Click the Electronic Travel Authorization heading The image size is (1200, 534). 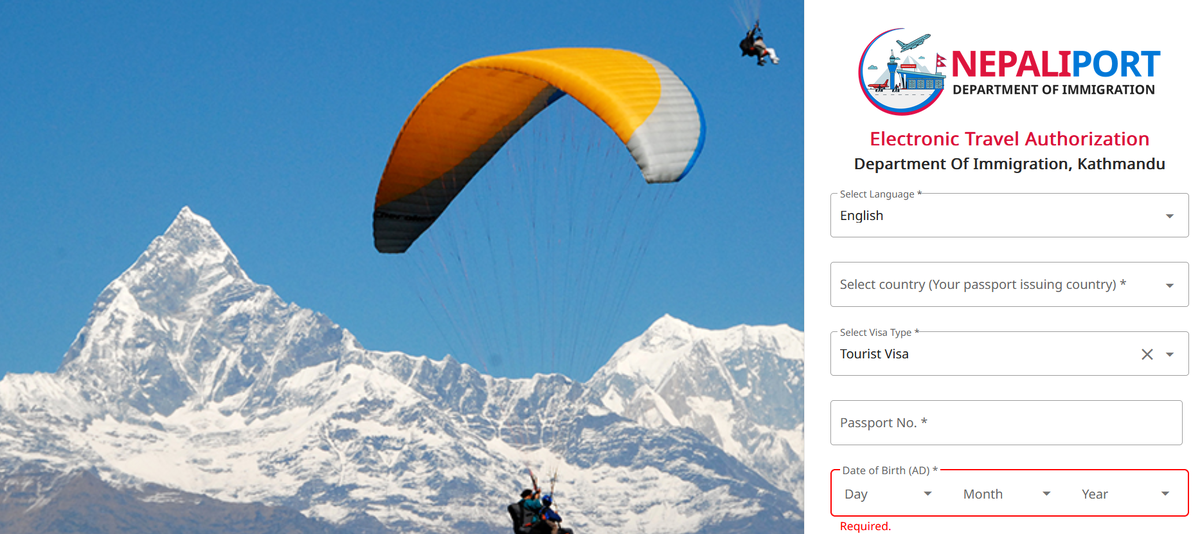(1009, 139)
